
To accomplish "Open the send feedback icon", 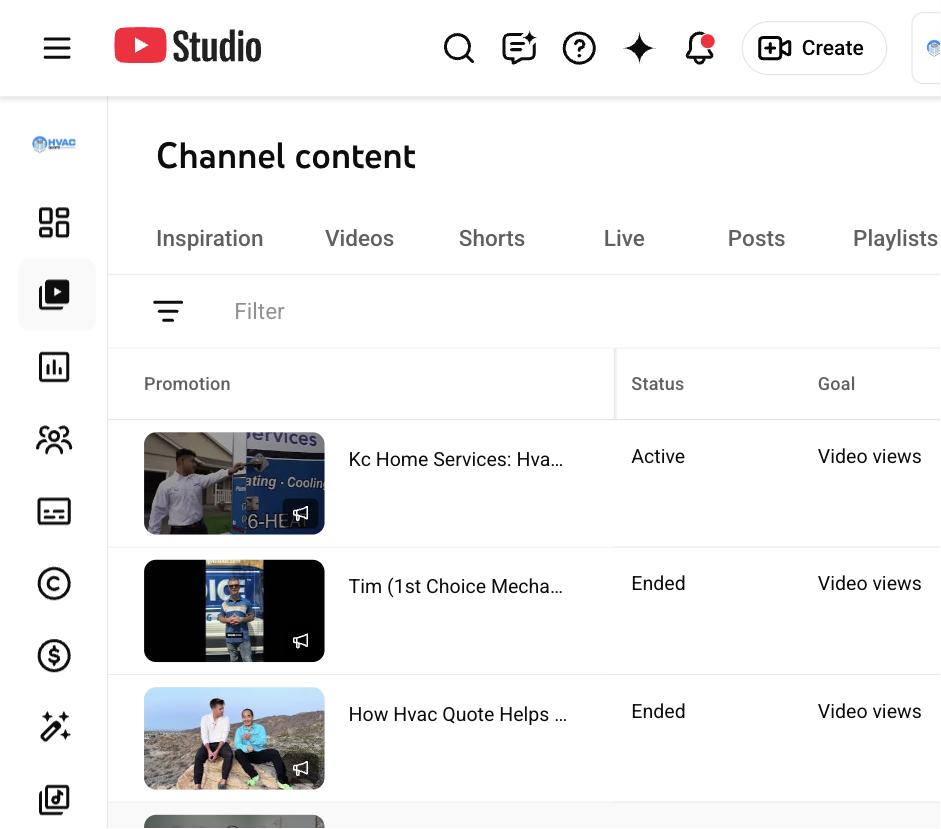I will point(519,47).
